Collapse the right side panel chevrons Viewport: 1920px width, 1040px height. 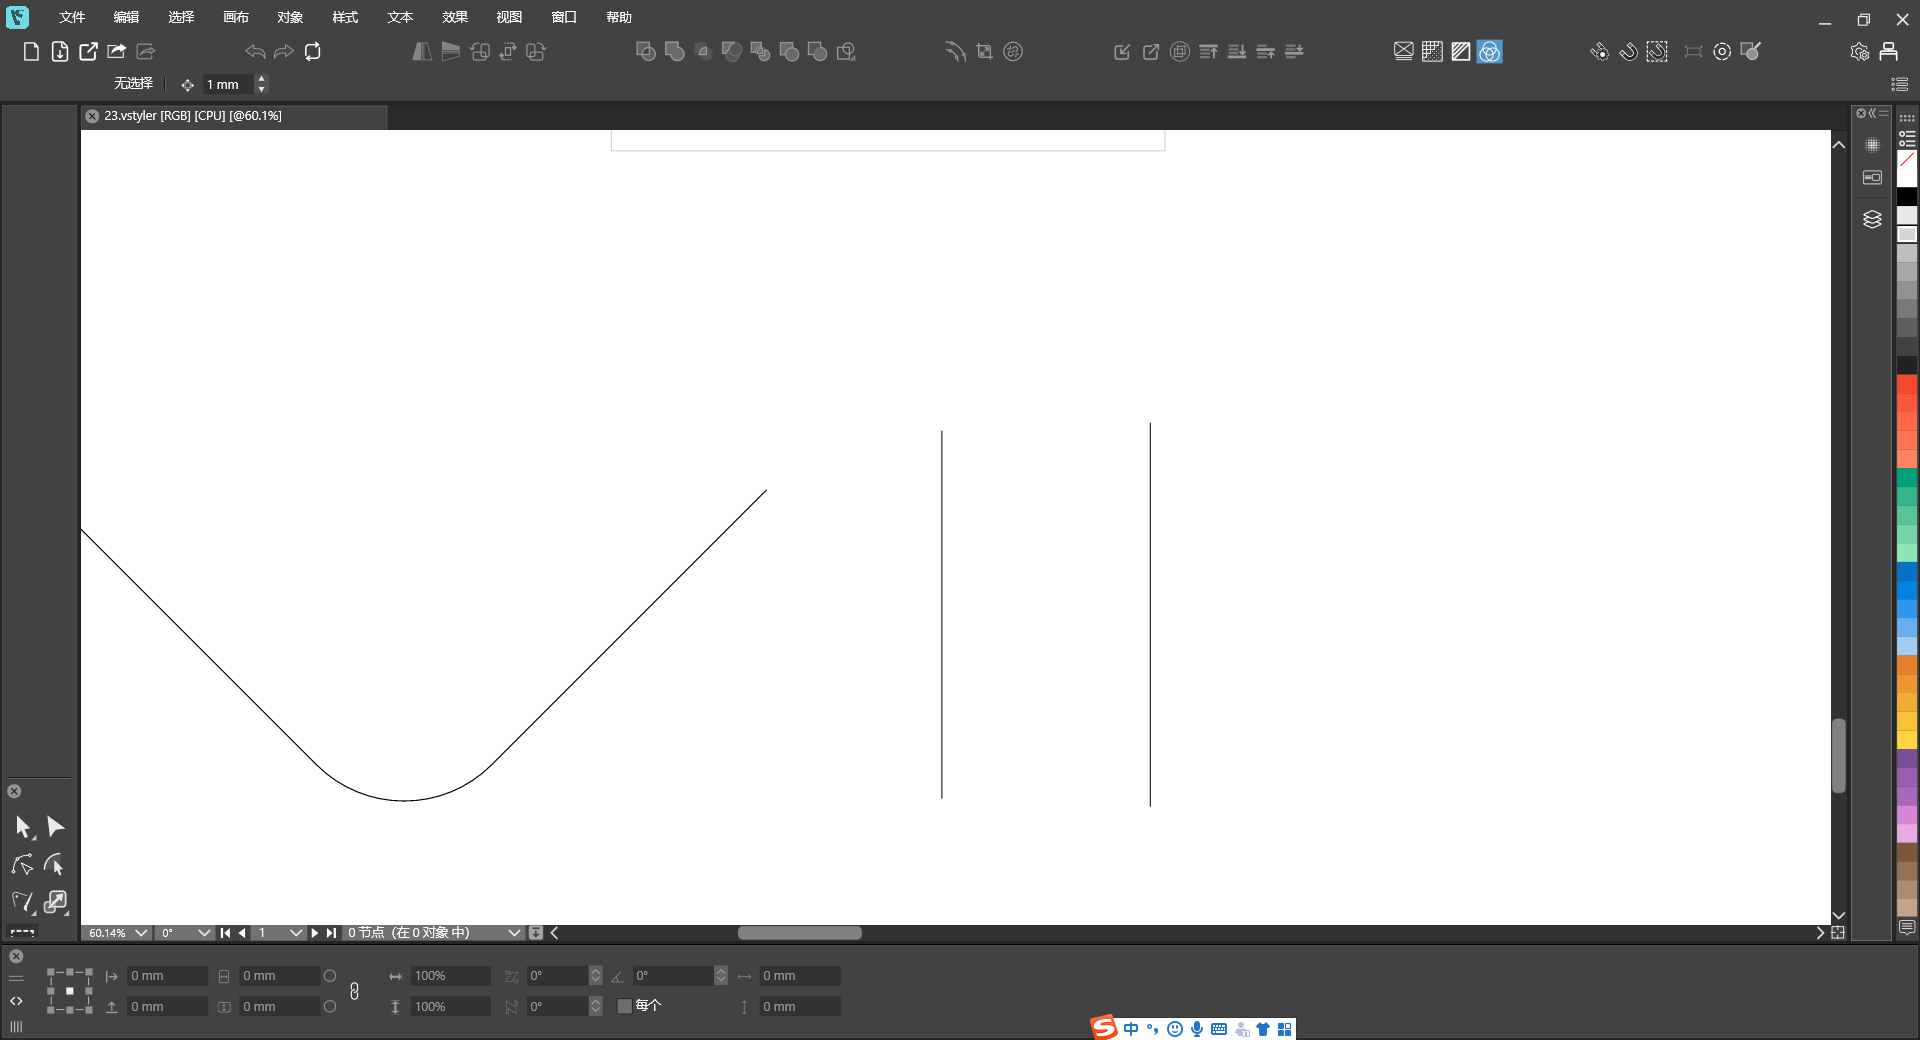pos(1872,113)
